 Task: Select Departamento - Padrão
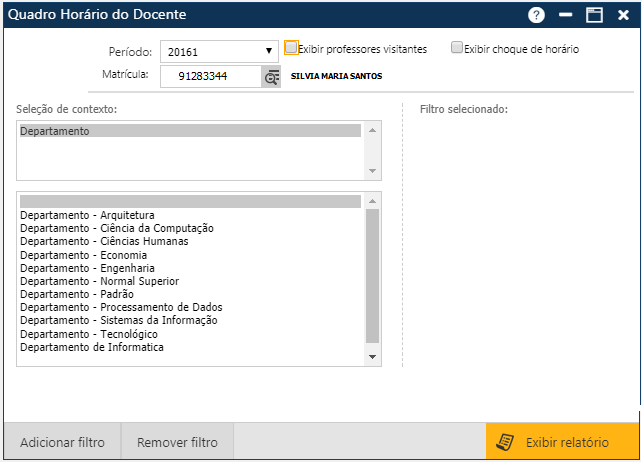pyautogui.click(x=190, y=294)
